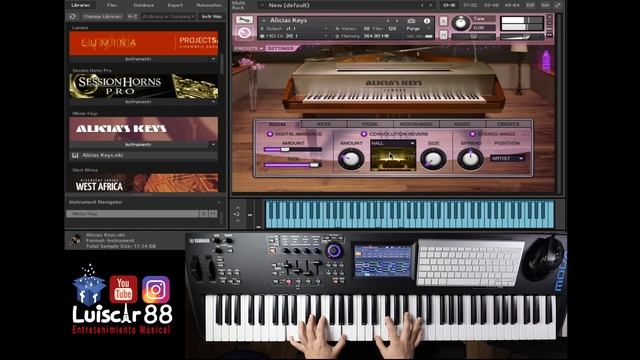Switch to the Automation tab
Image resolution: width=640 pixels, height=360 pixels.
[x=209, y=5]
